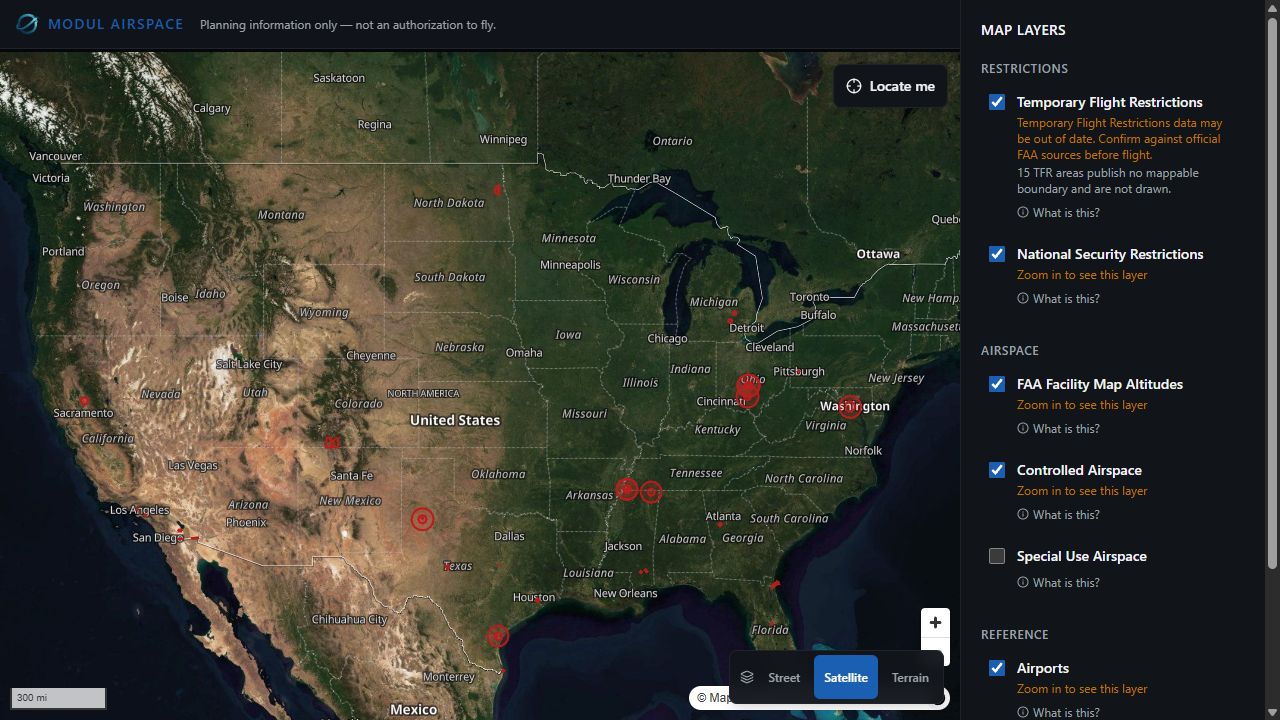Select the TFR circle near Sacramento
1280x720 pixels.
(x=84, y=401)
